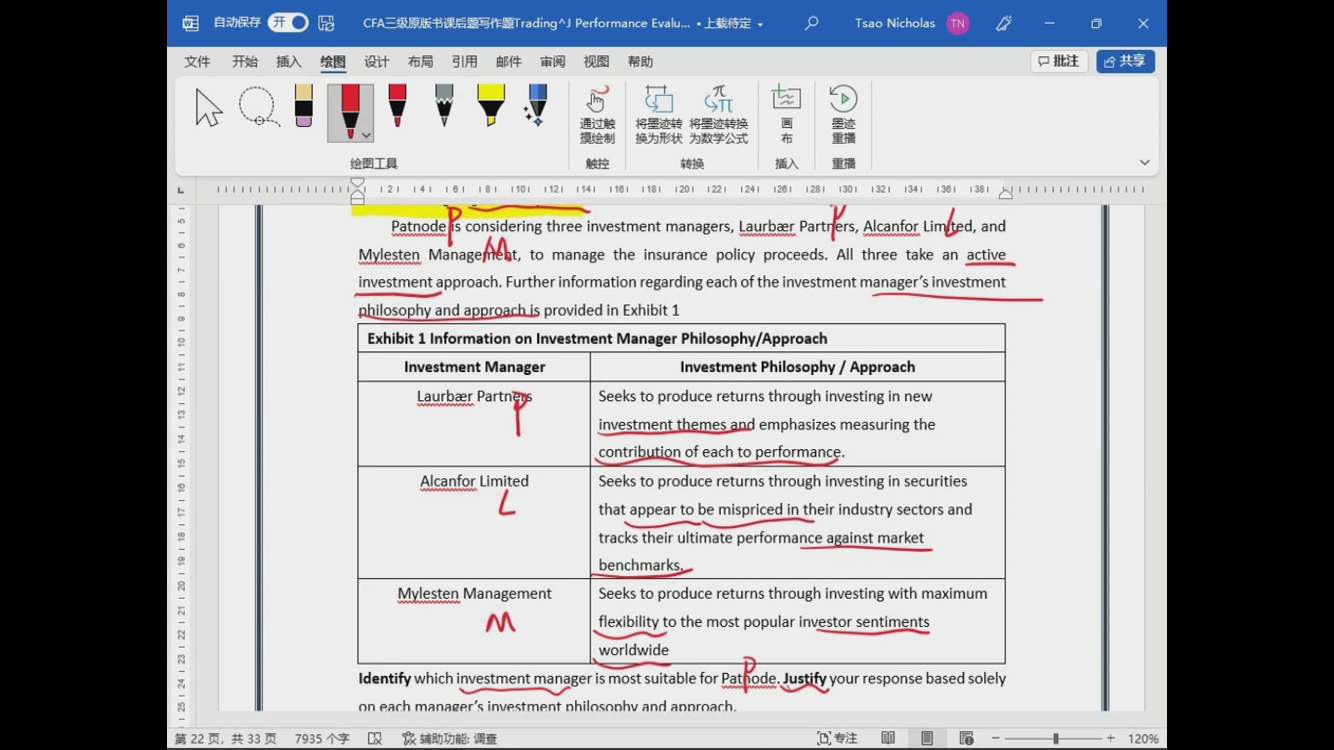Select the yellow highlighter pen
The image size is (1334, 750).
click(x=491, y=106)
